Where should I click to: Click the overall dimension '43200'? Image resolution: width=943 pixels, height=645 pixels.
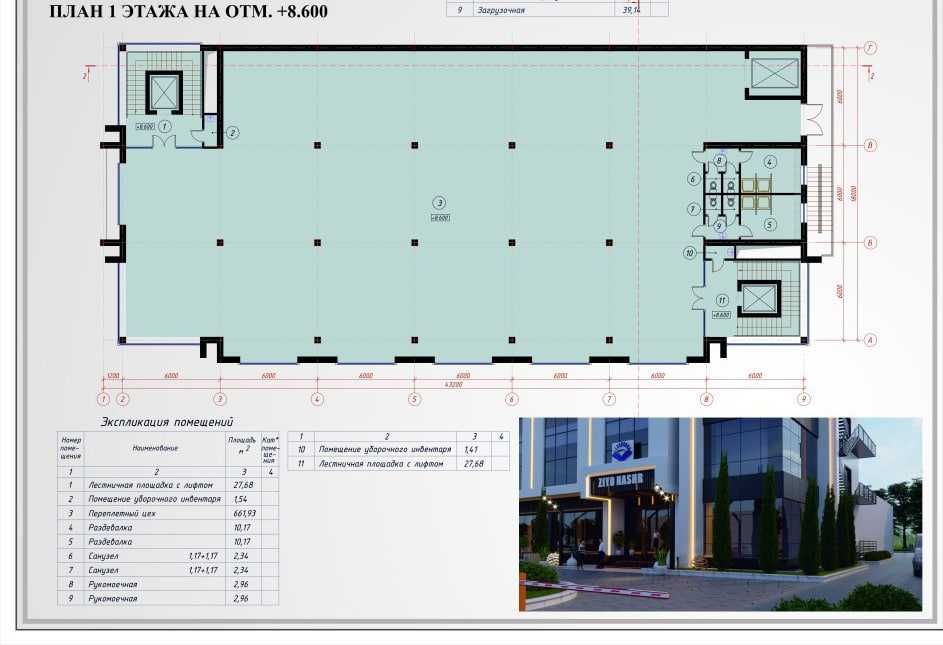pyautogui.click(x=454, y=385)
